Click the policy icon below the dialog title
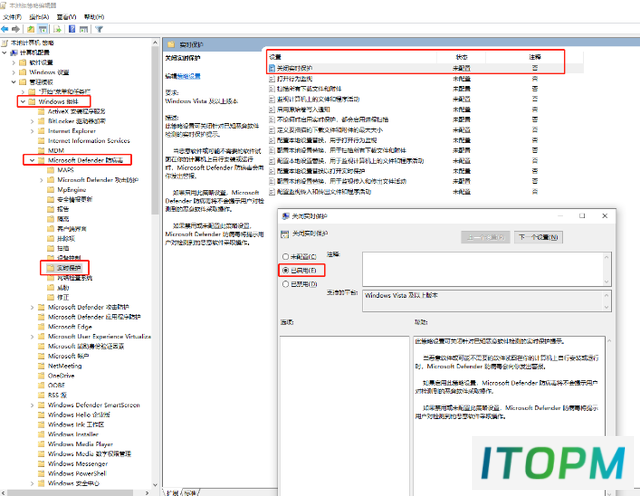The width and height of the screenshot is (640, 496). (285, 234)
